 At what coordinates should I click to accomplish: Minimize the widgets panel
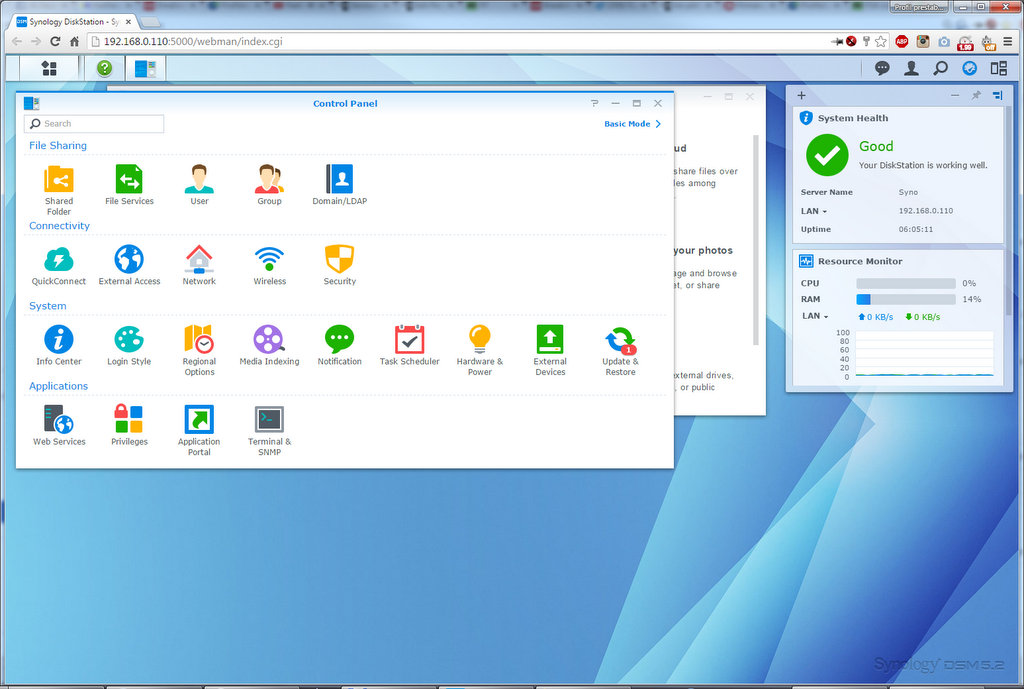tap(955, 95)
